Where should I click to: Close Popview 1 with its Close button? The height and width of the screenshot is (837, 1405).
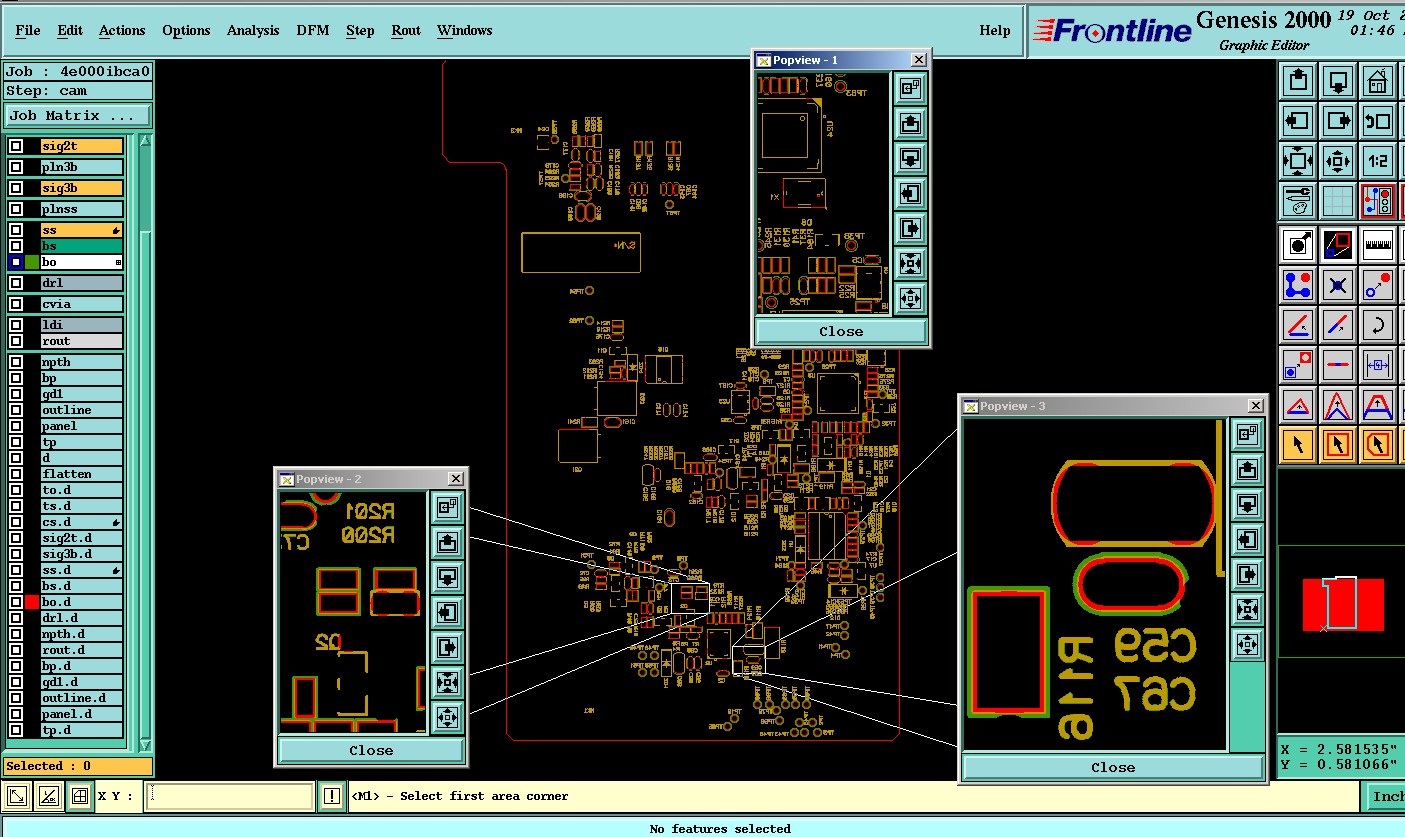pyautogui.click(x=841, y=331)
